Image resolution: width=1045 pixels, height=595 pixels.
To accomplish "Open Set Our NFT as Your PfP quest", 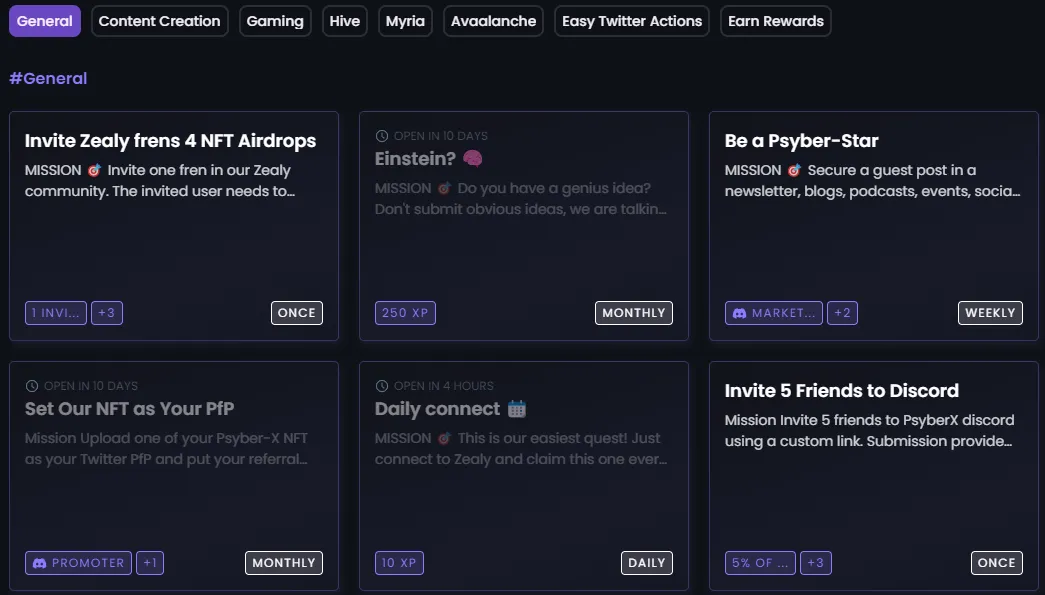I will point(129,408).
